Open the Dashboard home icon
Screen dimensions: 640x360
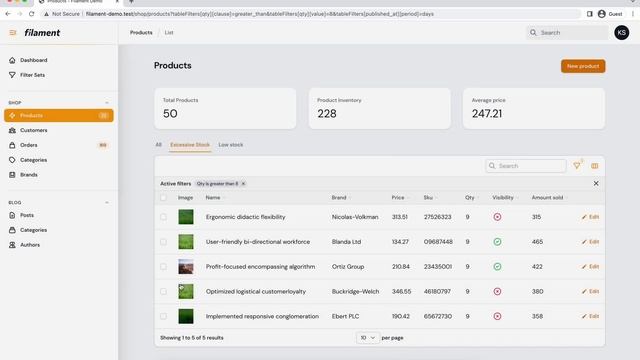click(12, 60)
